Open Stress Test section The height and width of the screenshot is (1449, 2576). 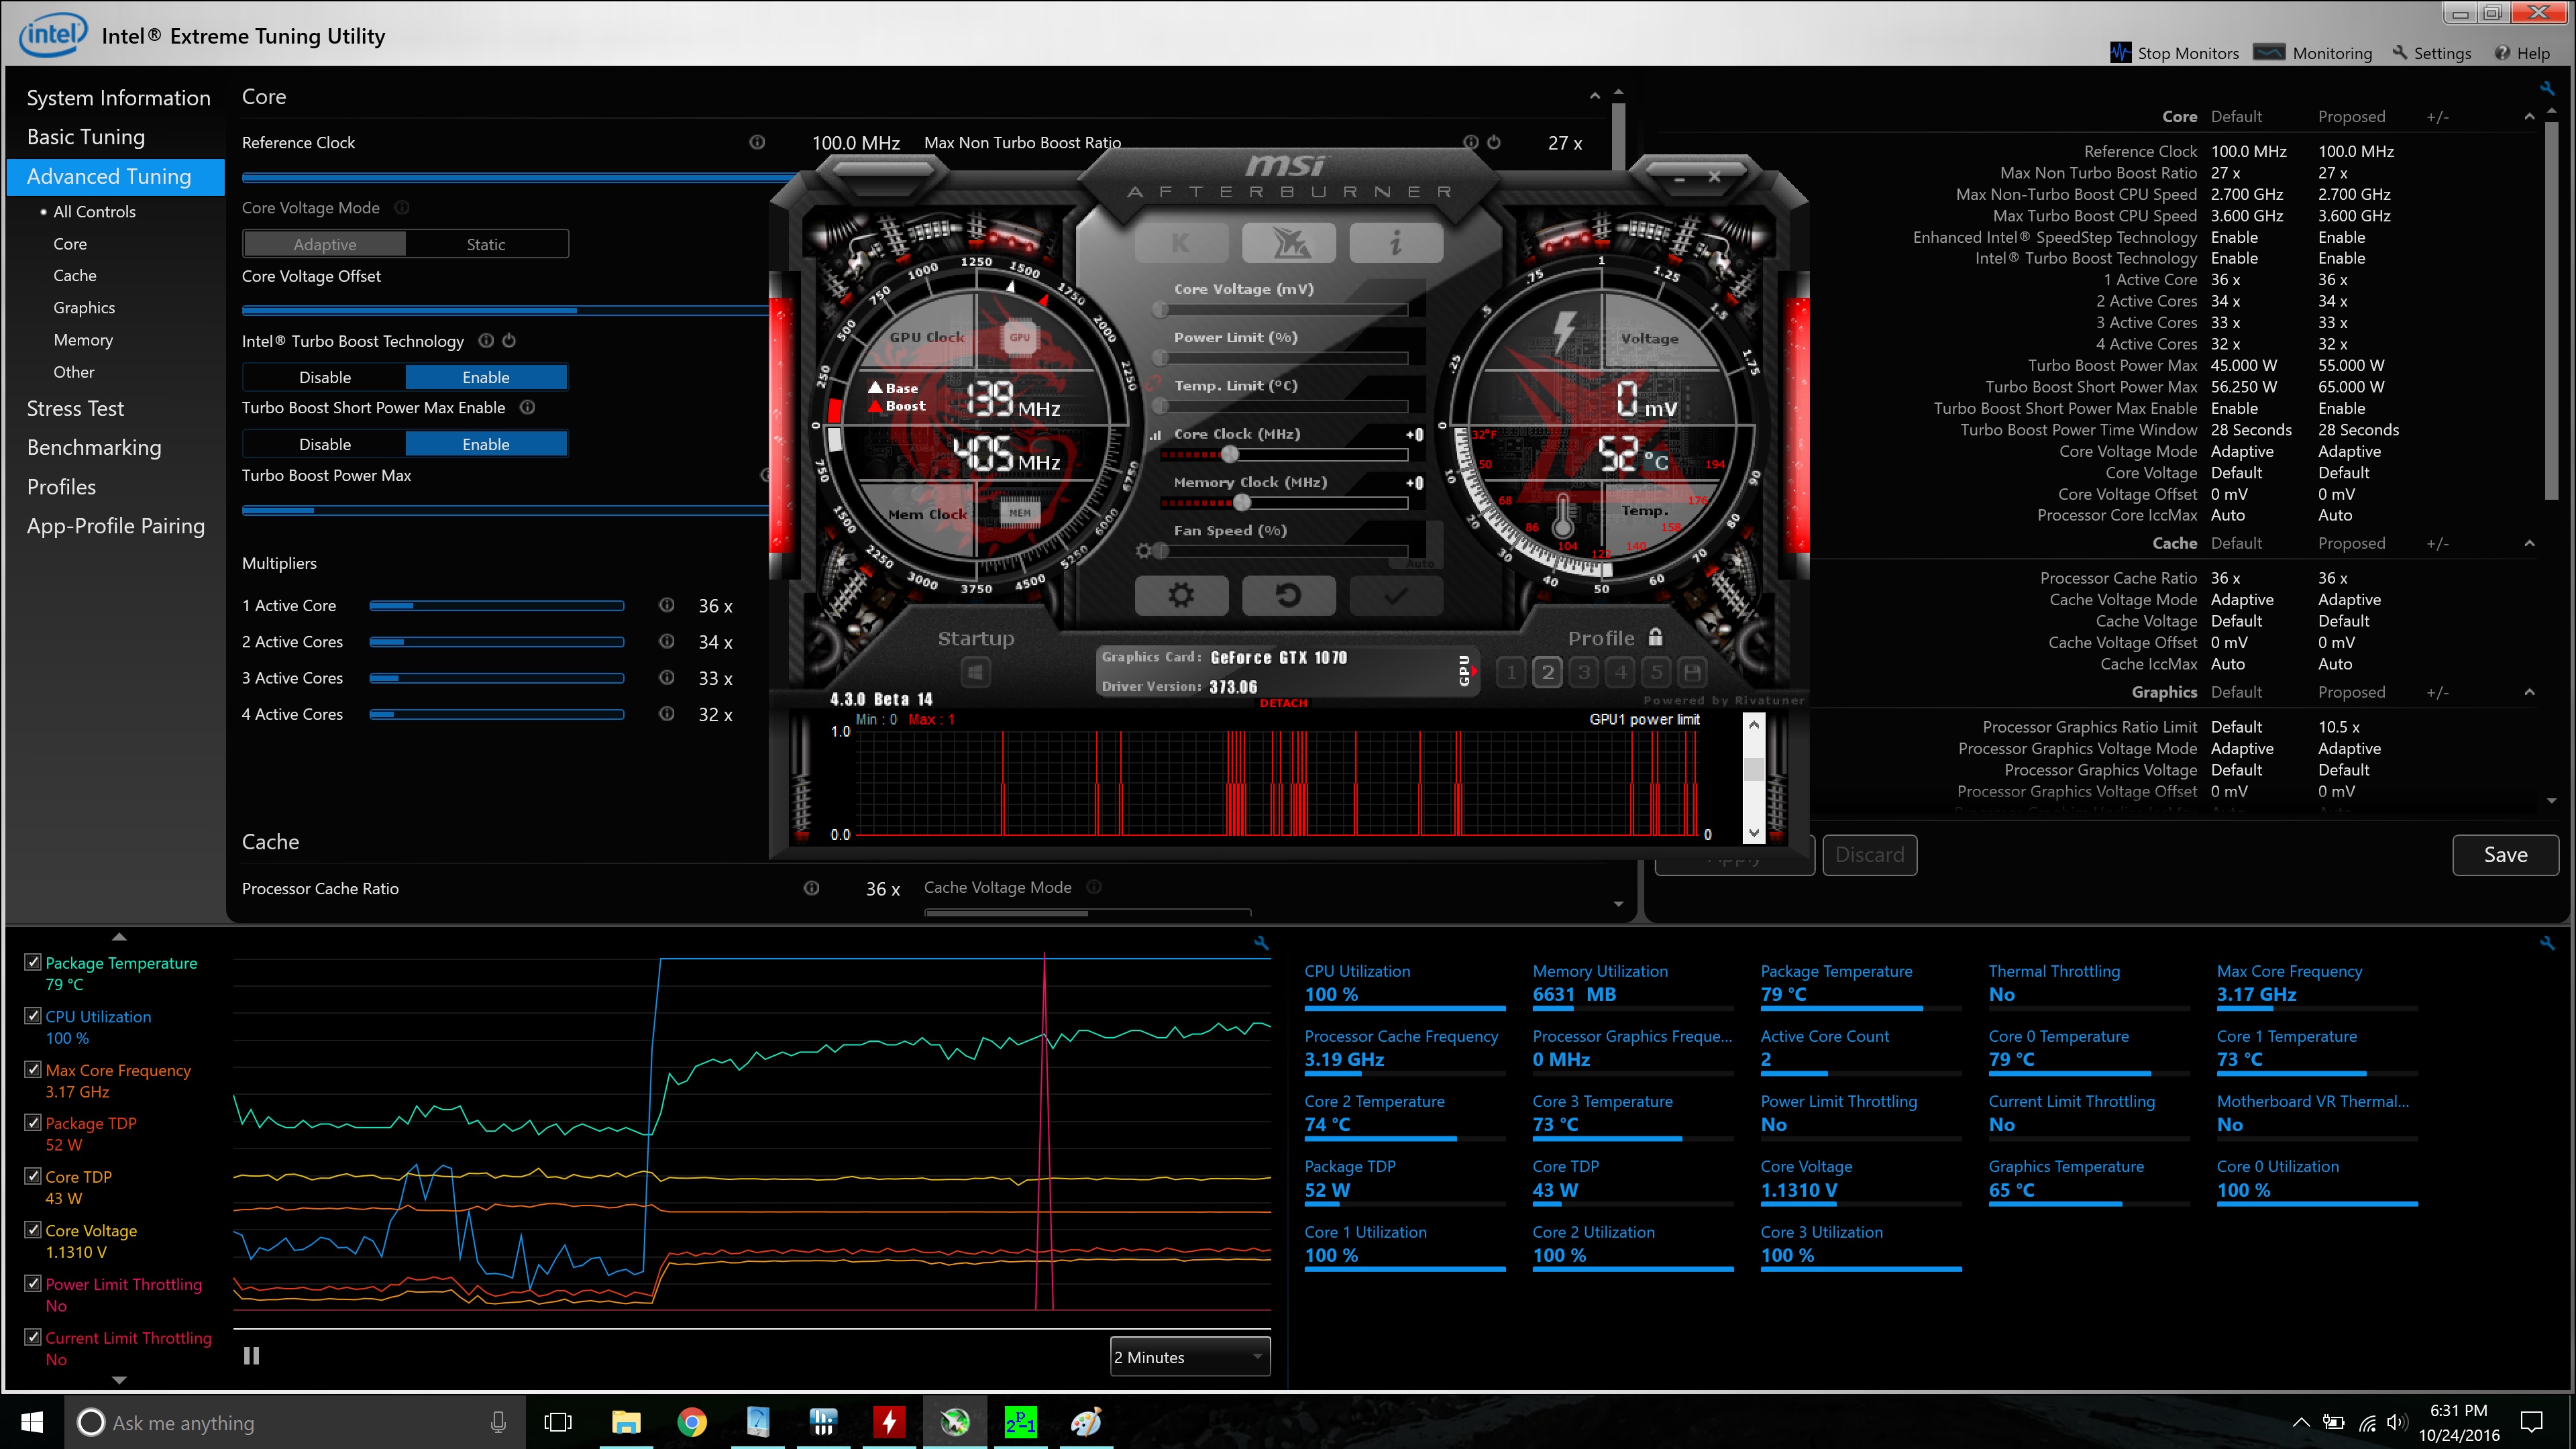75,408
